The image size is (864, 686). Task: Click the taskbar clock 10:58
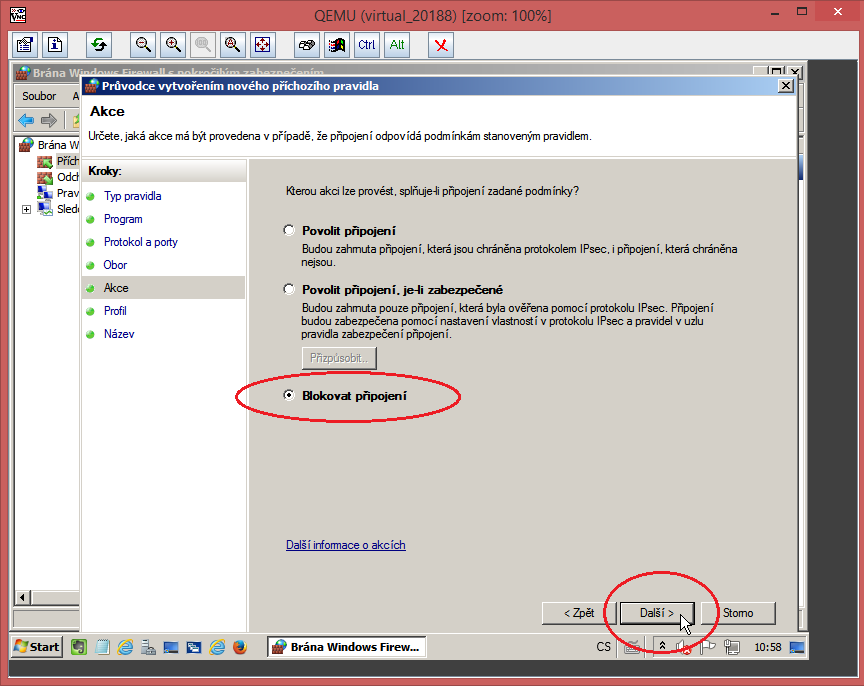point(768,647)
